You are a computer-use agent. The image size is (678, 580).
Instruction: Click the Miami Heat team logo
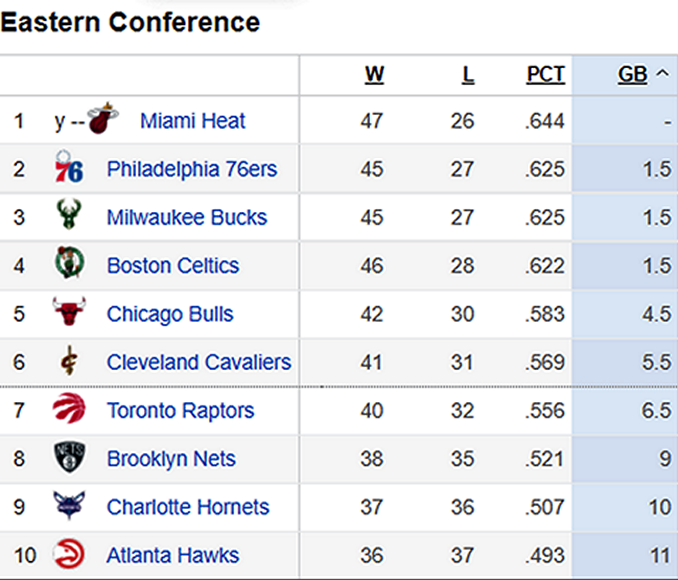click(x=101, y=121)
